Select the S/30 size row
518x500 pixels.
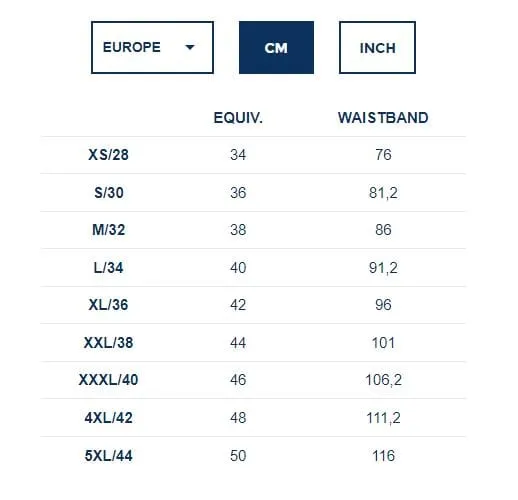253,193
